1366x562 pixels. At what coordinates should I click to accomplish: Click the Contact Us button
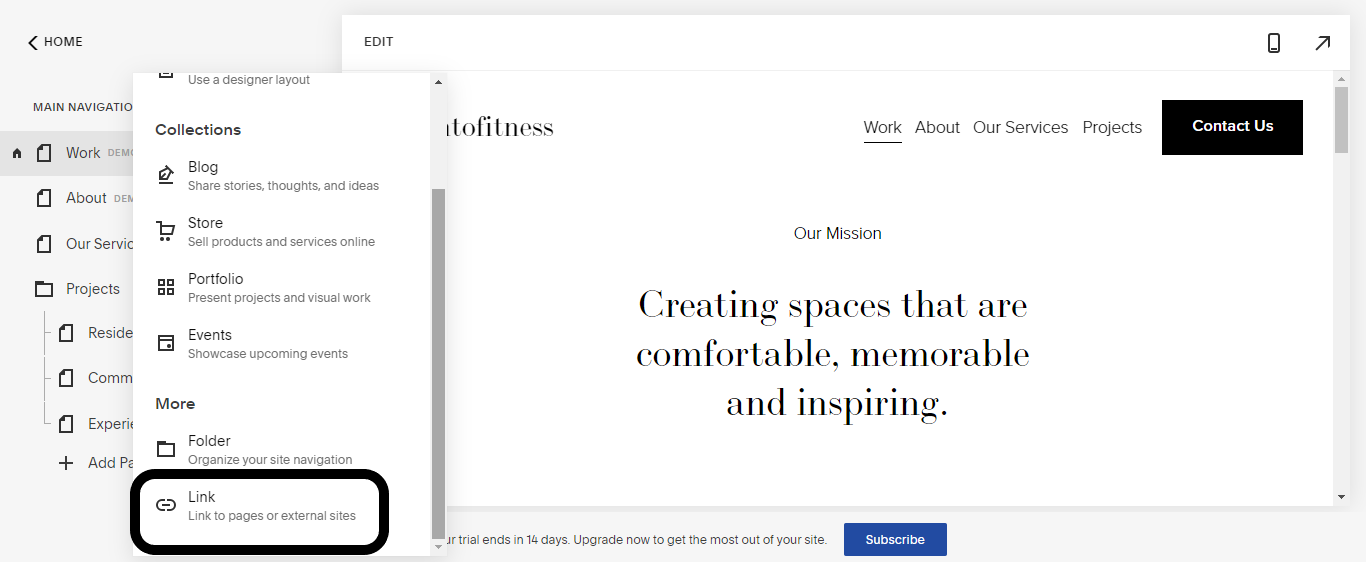click(x=1232, y=127)
